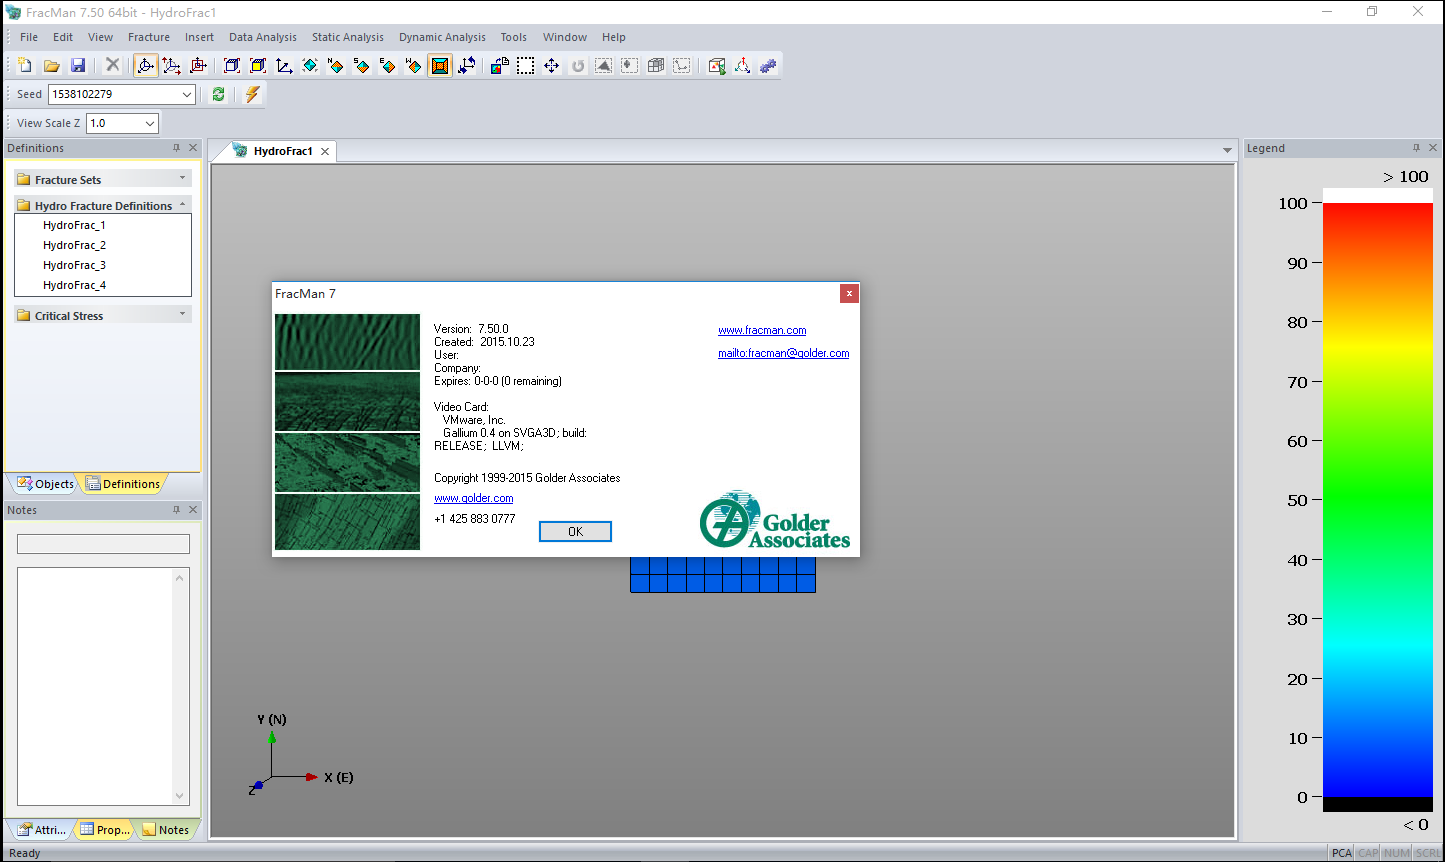Switch to the Objects tab

coord(45,484)
